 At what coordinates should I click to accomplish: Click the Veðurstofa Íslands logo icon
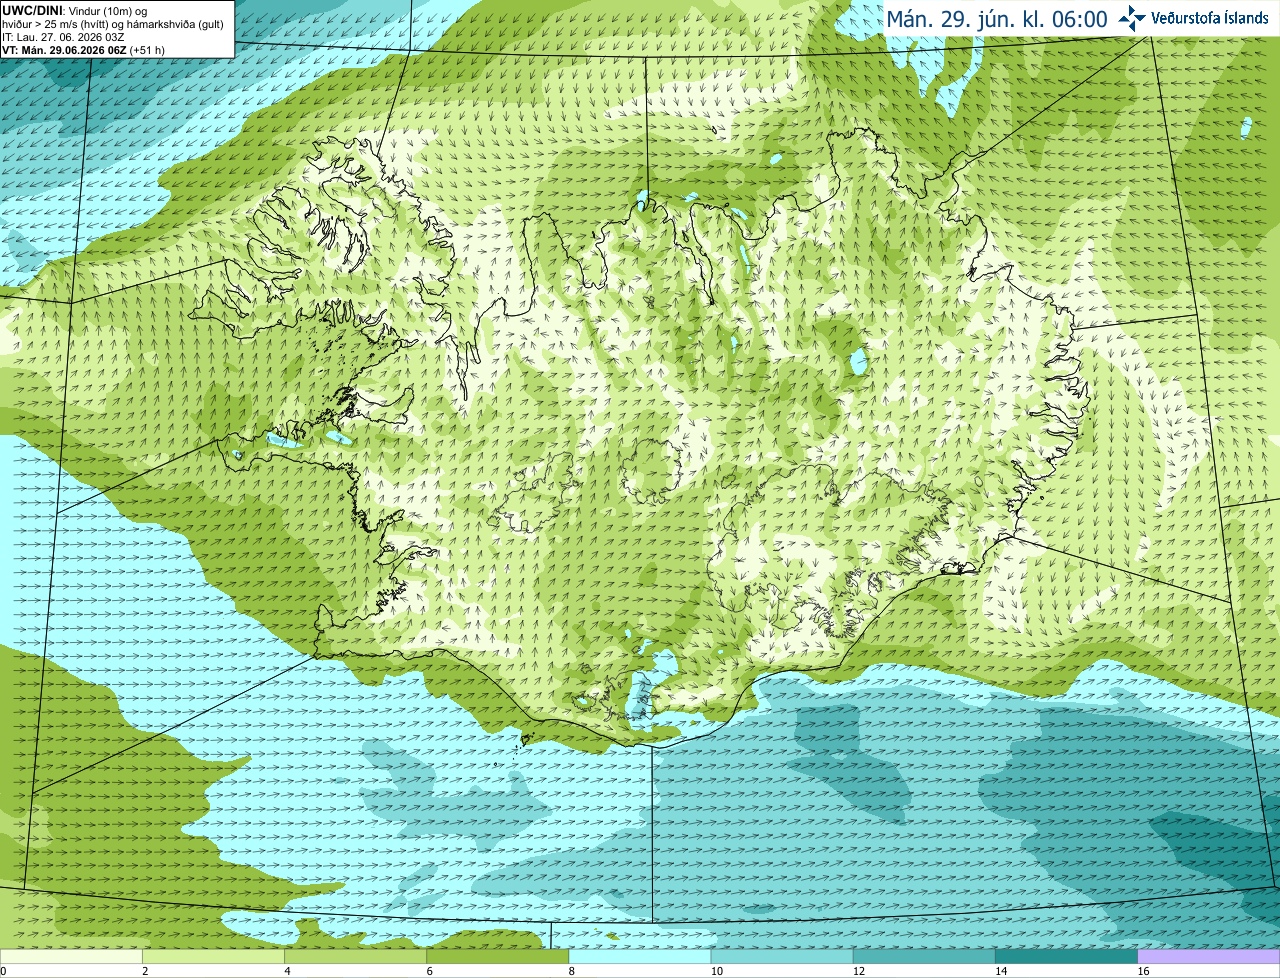[x=1132, y=18]
